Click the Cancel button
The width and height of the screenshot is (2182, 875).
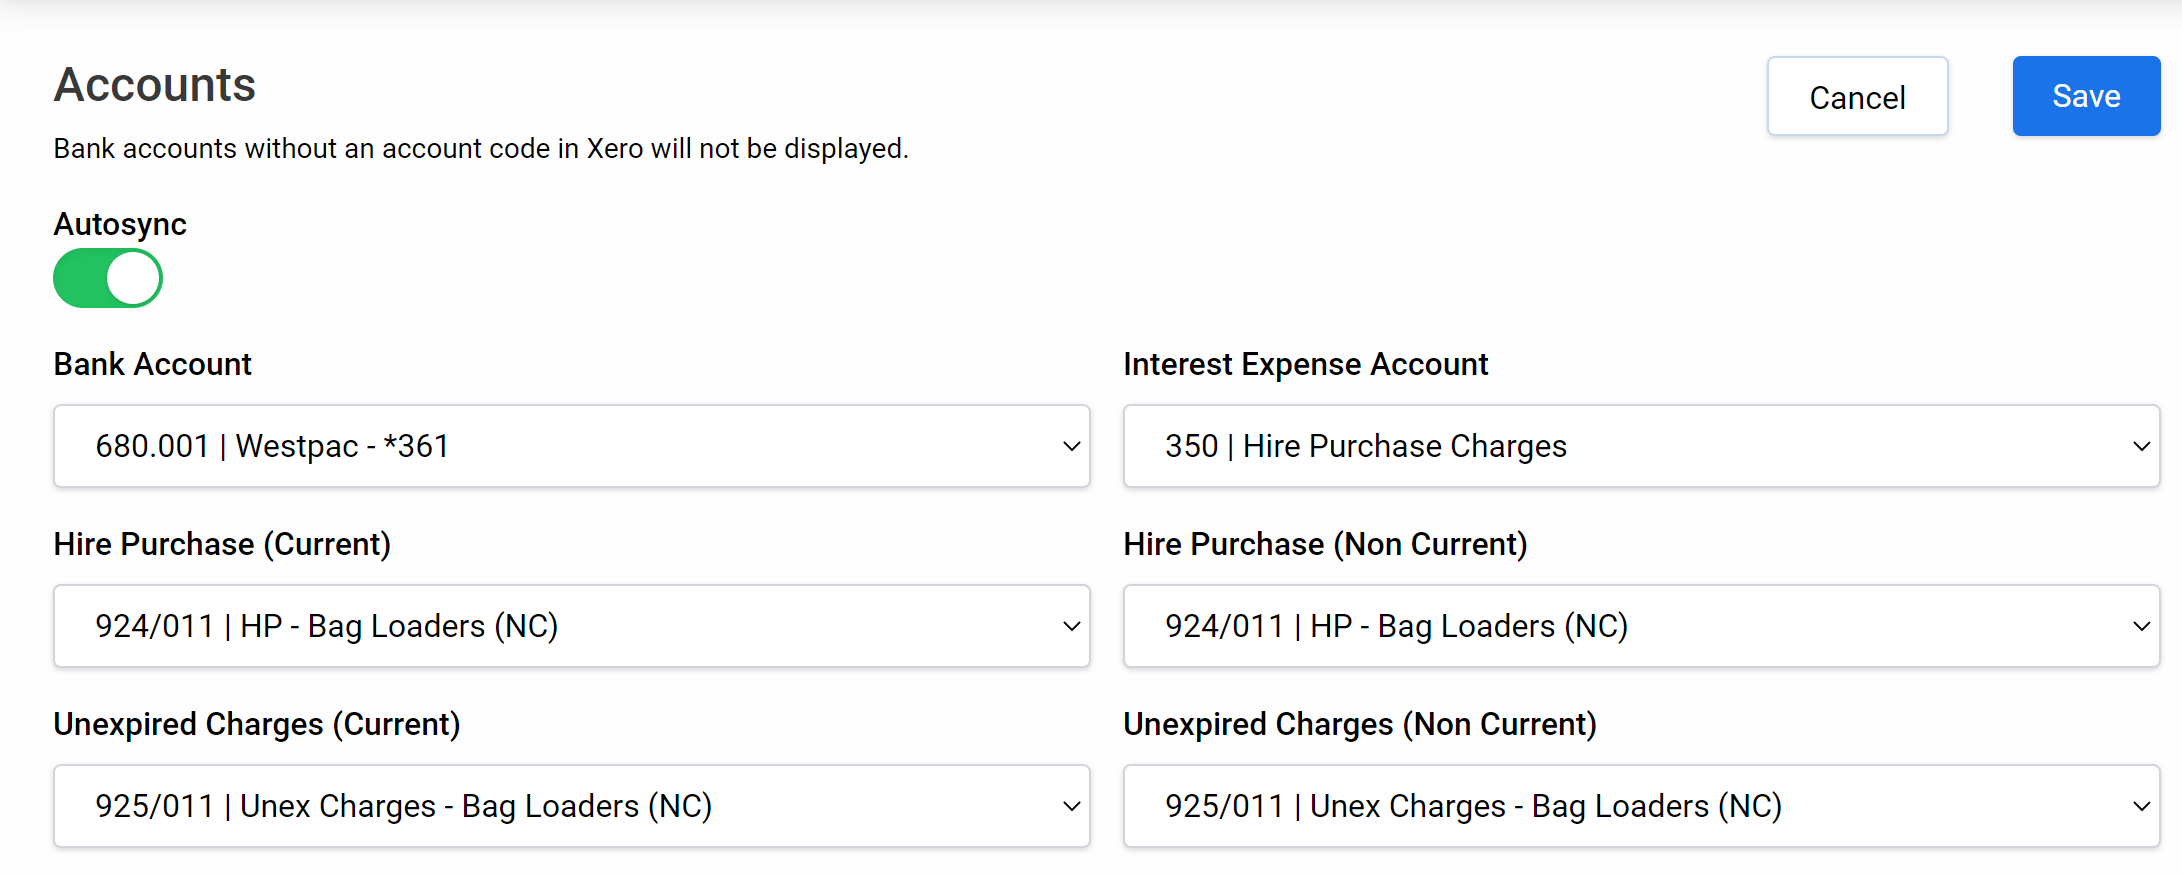point(1857,96)
